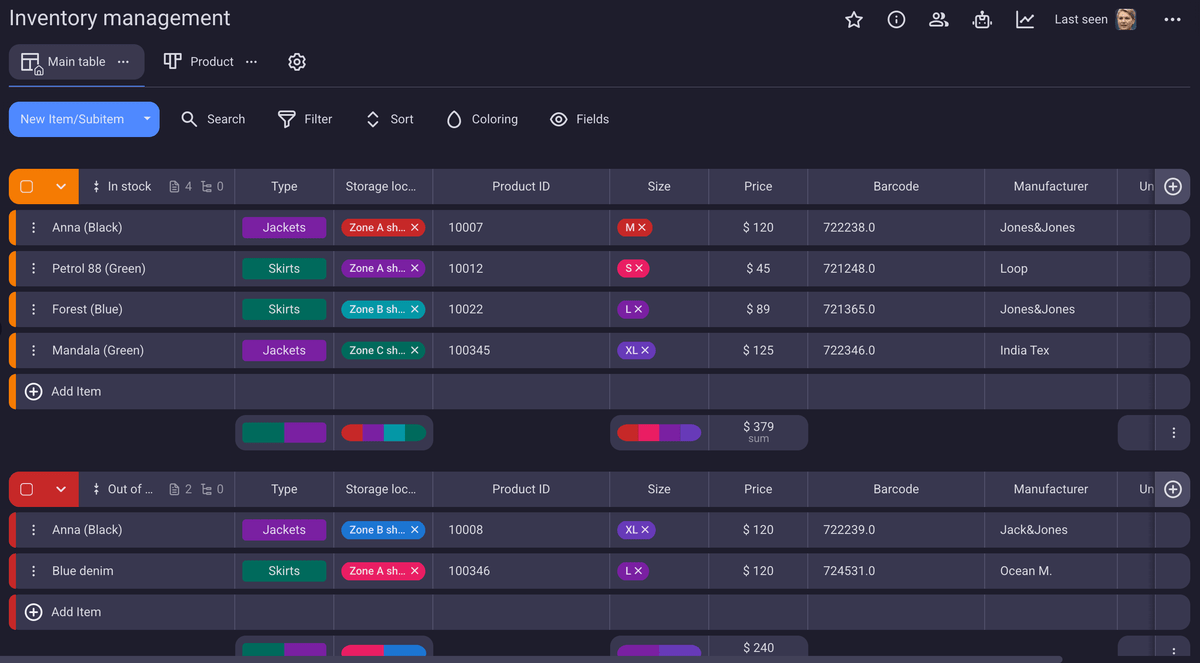Open the Coloring options
The height and width of the screenshot is (663, 1200).
pyautogui.click(x=481, y=119)
